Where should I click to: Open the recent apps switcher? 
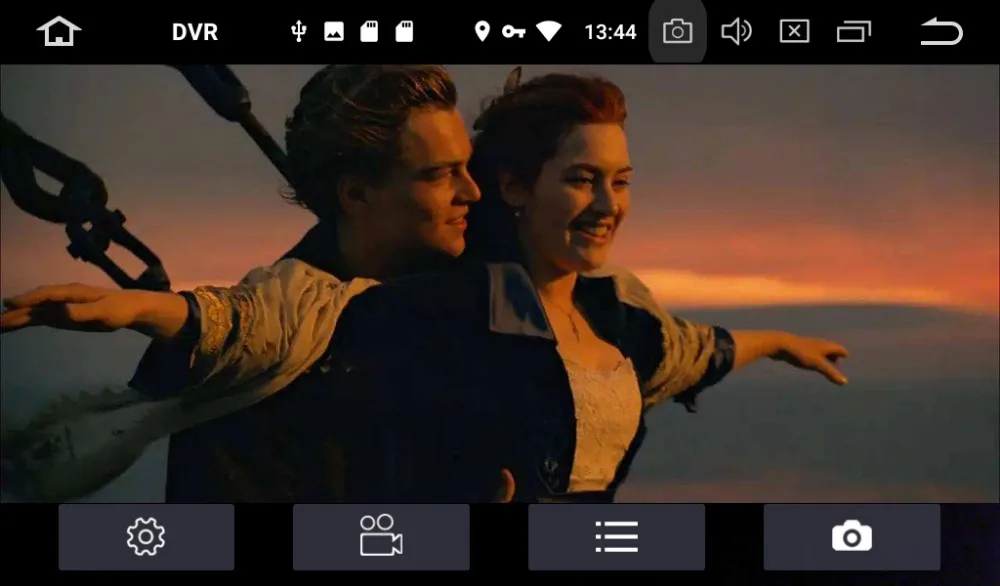point(855,31)
